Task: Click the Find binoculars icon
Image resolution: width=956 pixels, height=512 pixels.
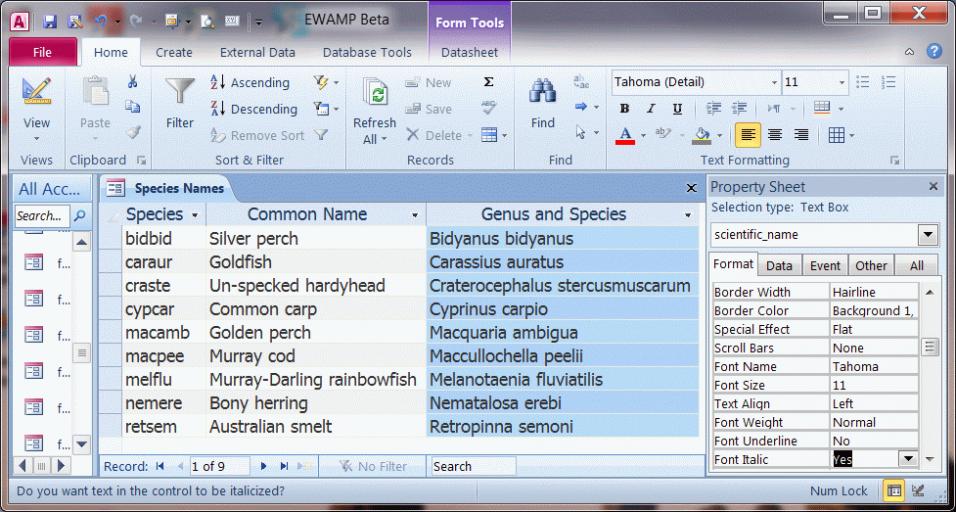Action: [543, 91]
